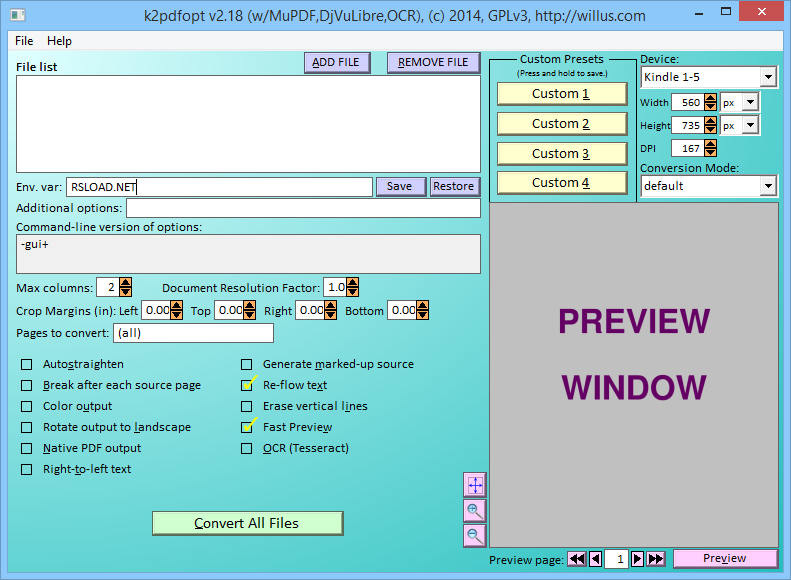Click the Restore button
This screenshot has width=791, height=580.
pos(454,187)
